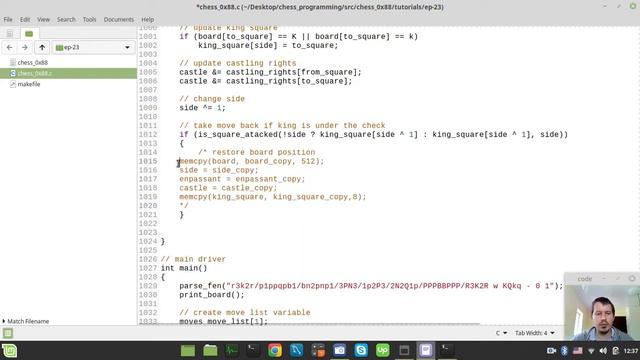Open the Tools menu
The image size is (640, 360).
click(x=89, y=19)
